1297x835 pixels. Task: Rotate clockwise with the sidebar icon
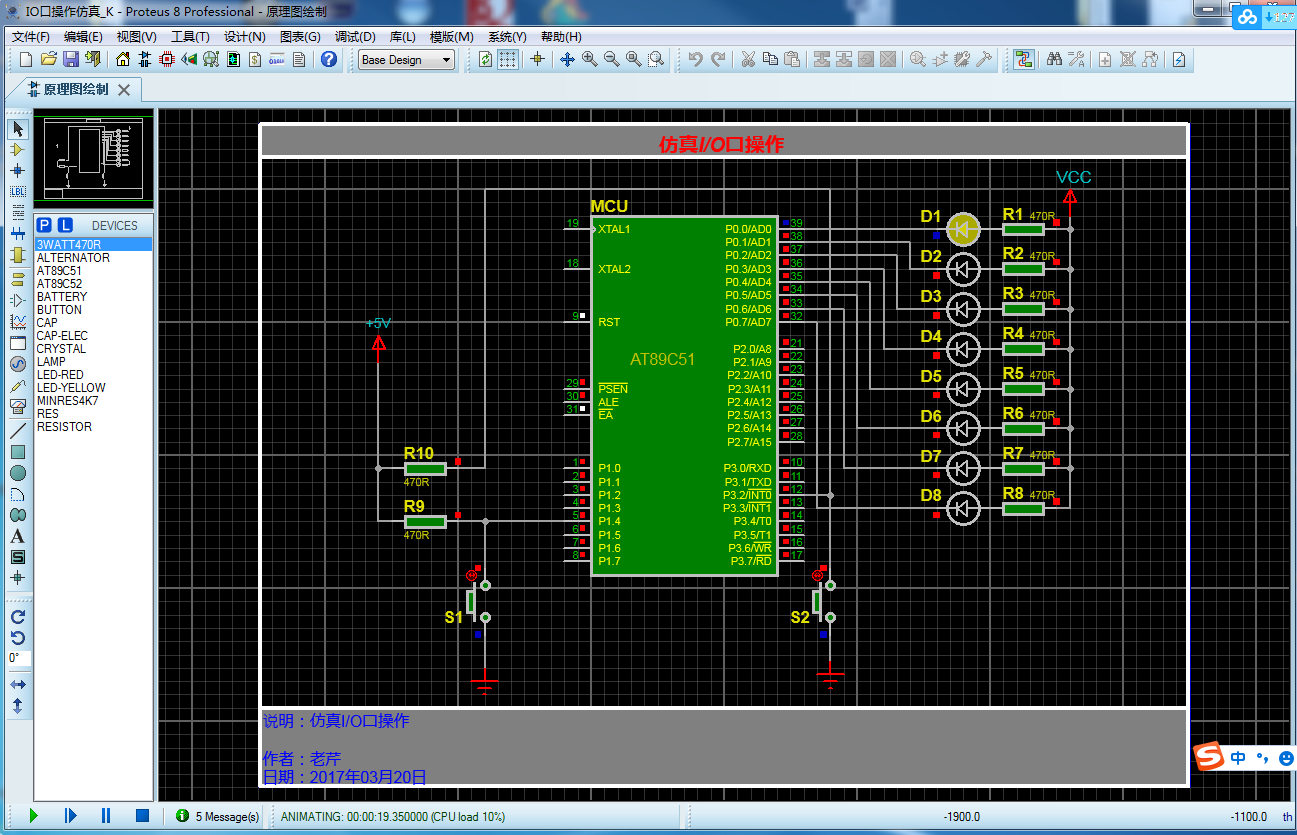pyautogui.click(x=18, y=617)
